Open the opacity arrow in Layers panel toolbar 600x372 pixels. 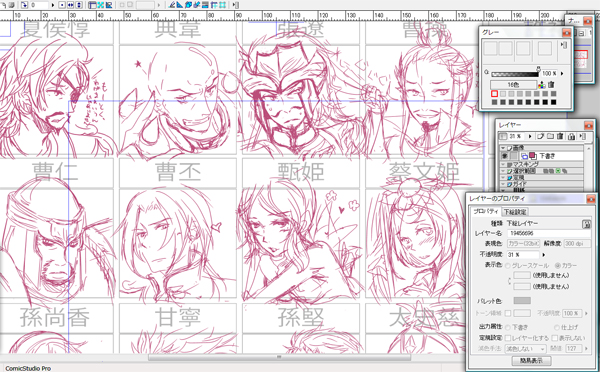pyautogui.click(x=530, y=136)
